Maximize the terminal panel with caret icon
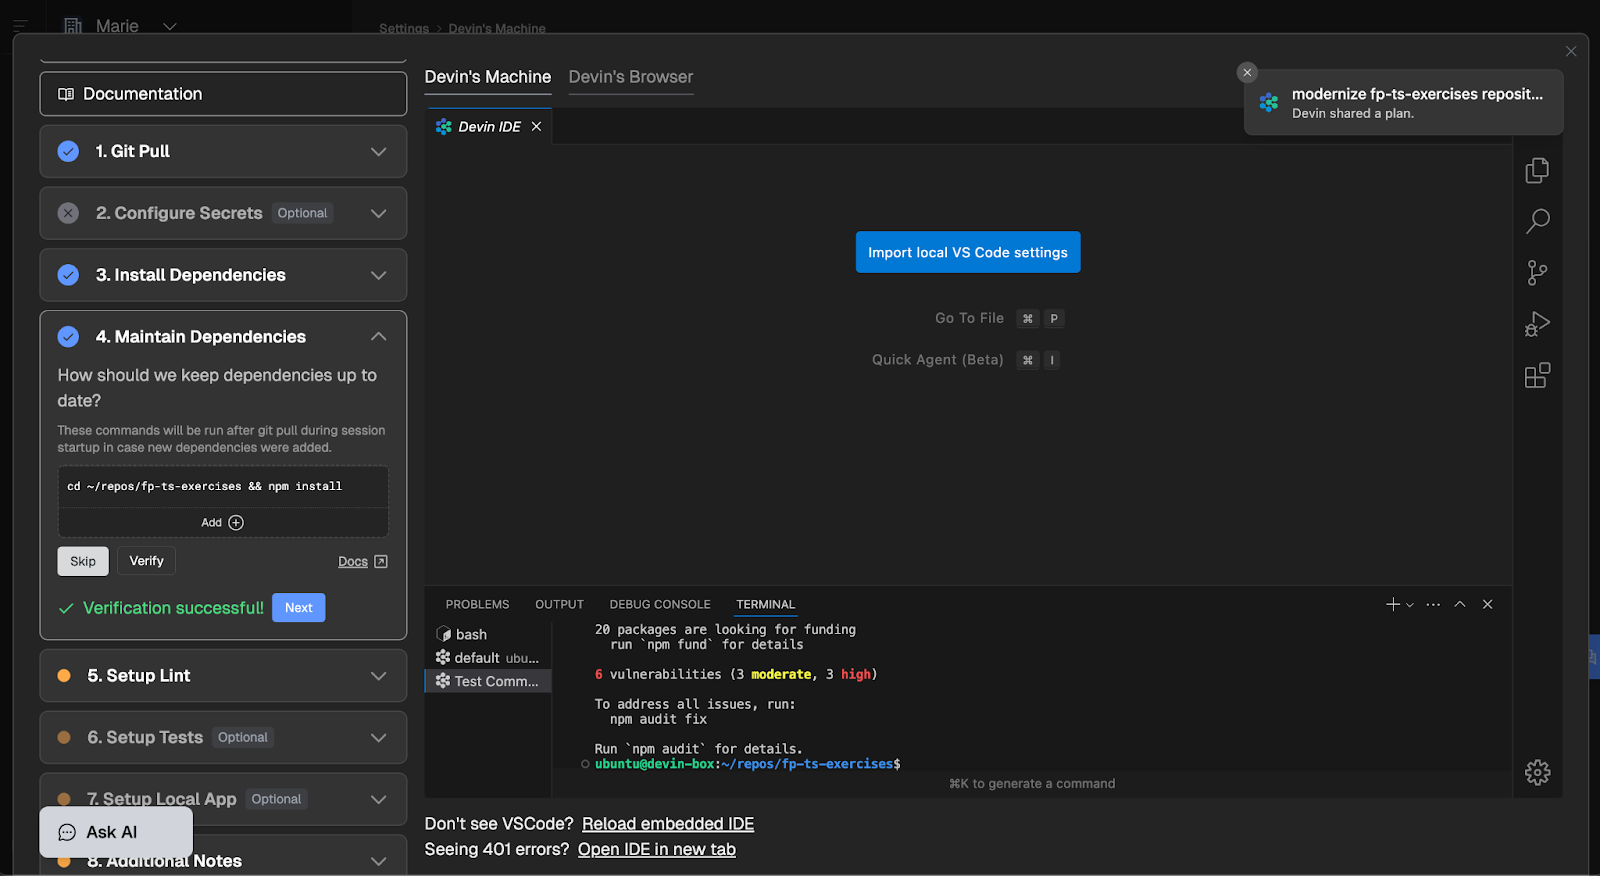Screen dimensions: 1600x876 click(x=1460, y=604)
